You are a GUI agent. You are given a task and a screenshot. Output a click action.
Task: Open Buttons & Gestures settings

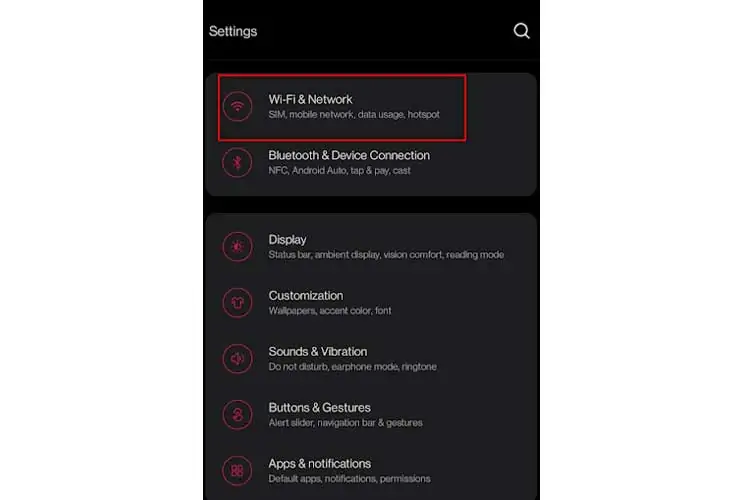click(x=371, y=415)
